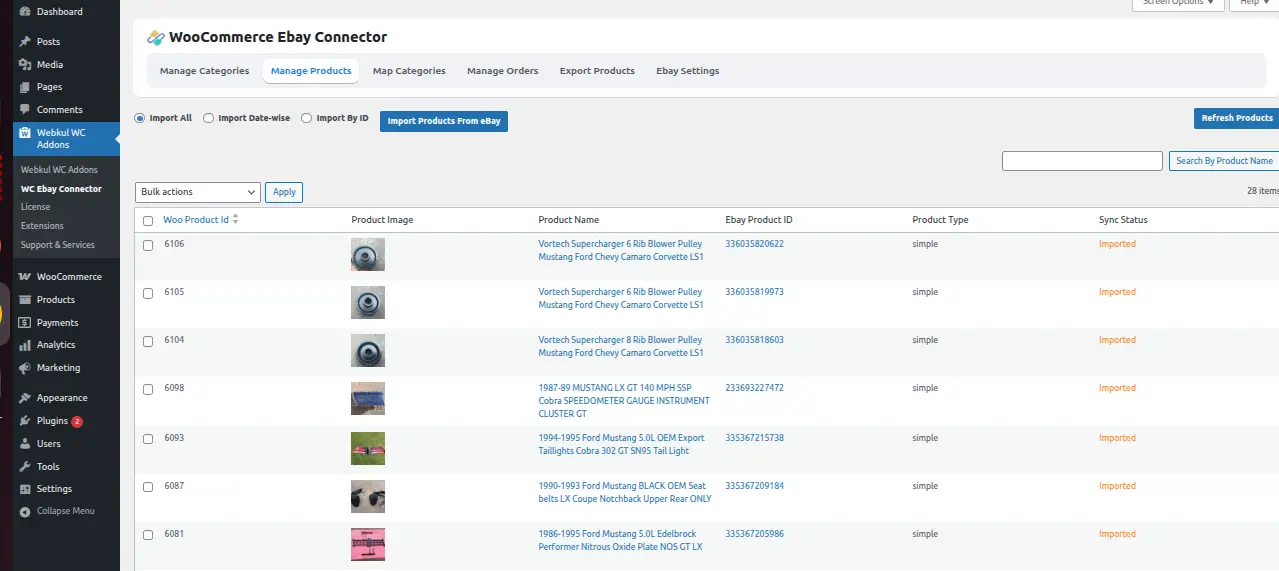Open the Bulk actions dropdown
Screen dimensions: 1279x571
(197, 192)
